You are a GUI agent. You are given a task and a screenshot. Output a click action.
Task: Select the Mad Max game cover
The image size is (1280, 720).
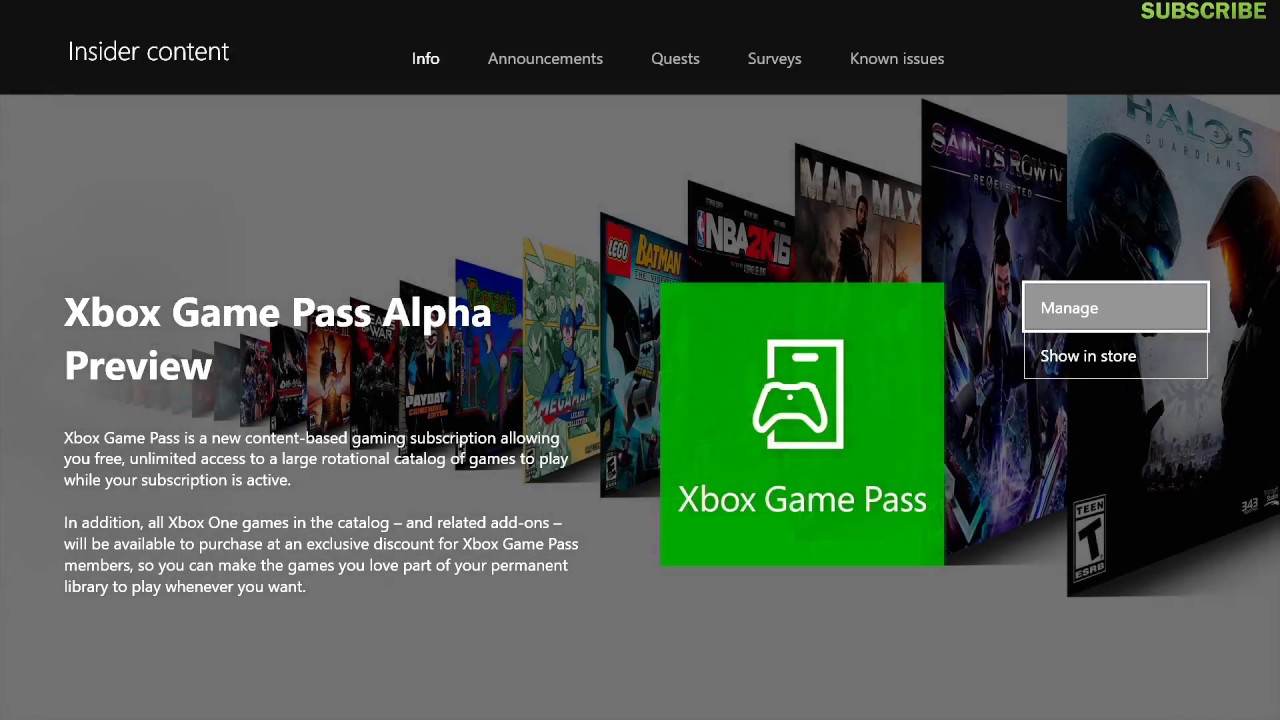[x=857, y=212]
